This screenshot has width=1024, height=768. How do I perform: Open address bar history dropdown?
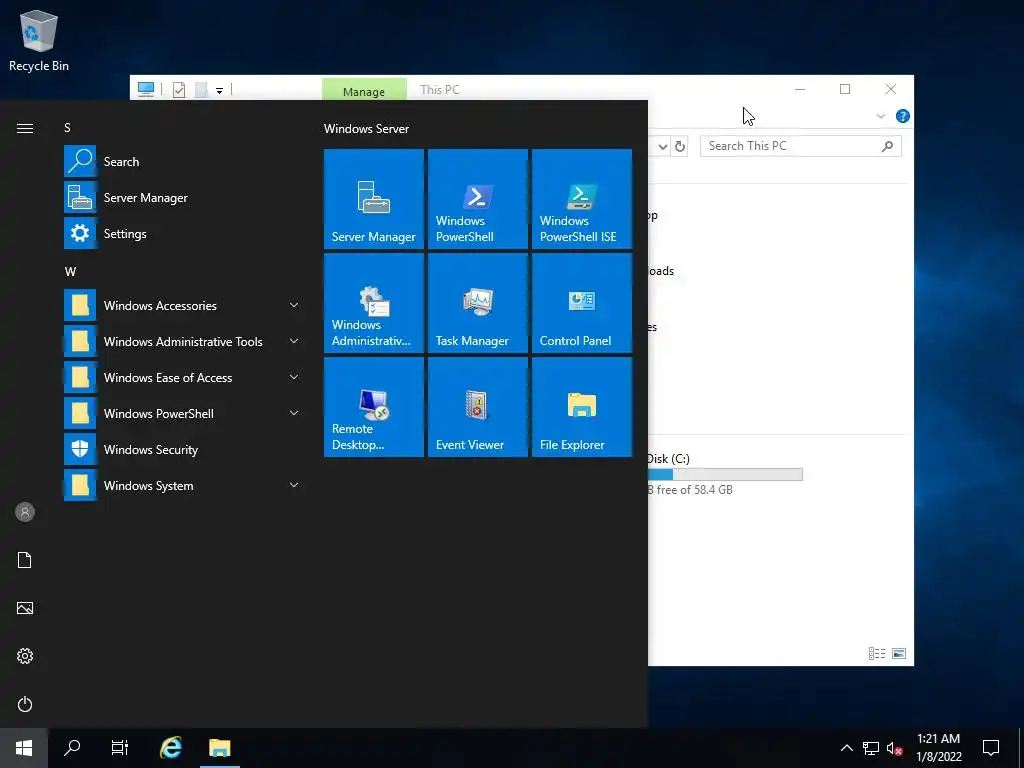(663, 146)
